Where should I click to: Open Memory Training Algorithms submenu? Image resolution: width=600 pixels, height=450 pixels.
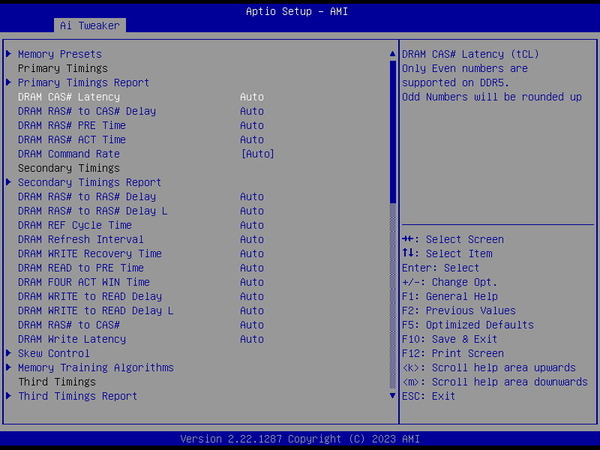[x=95, y=368]
